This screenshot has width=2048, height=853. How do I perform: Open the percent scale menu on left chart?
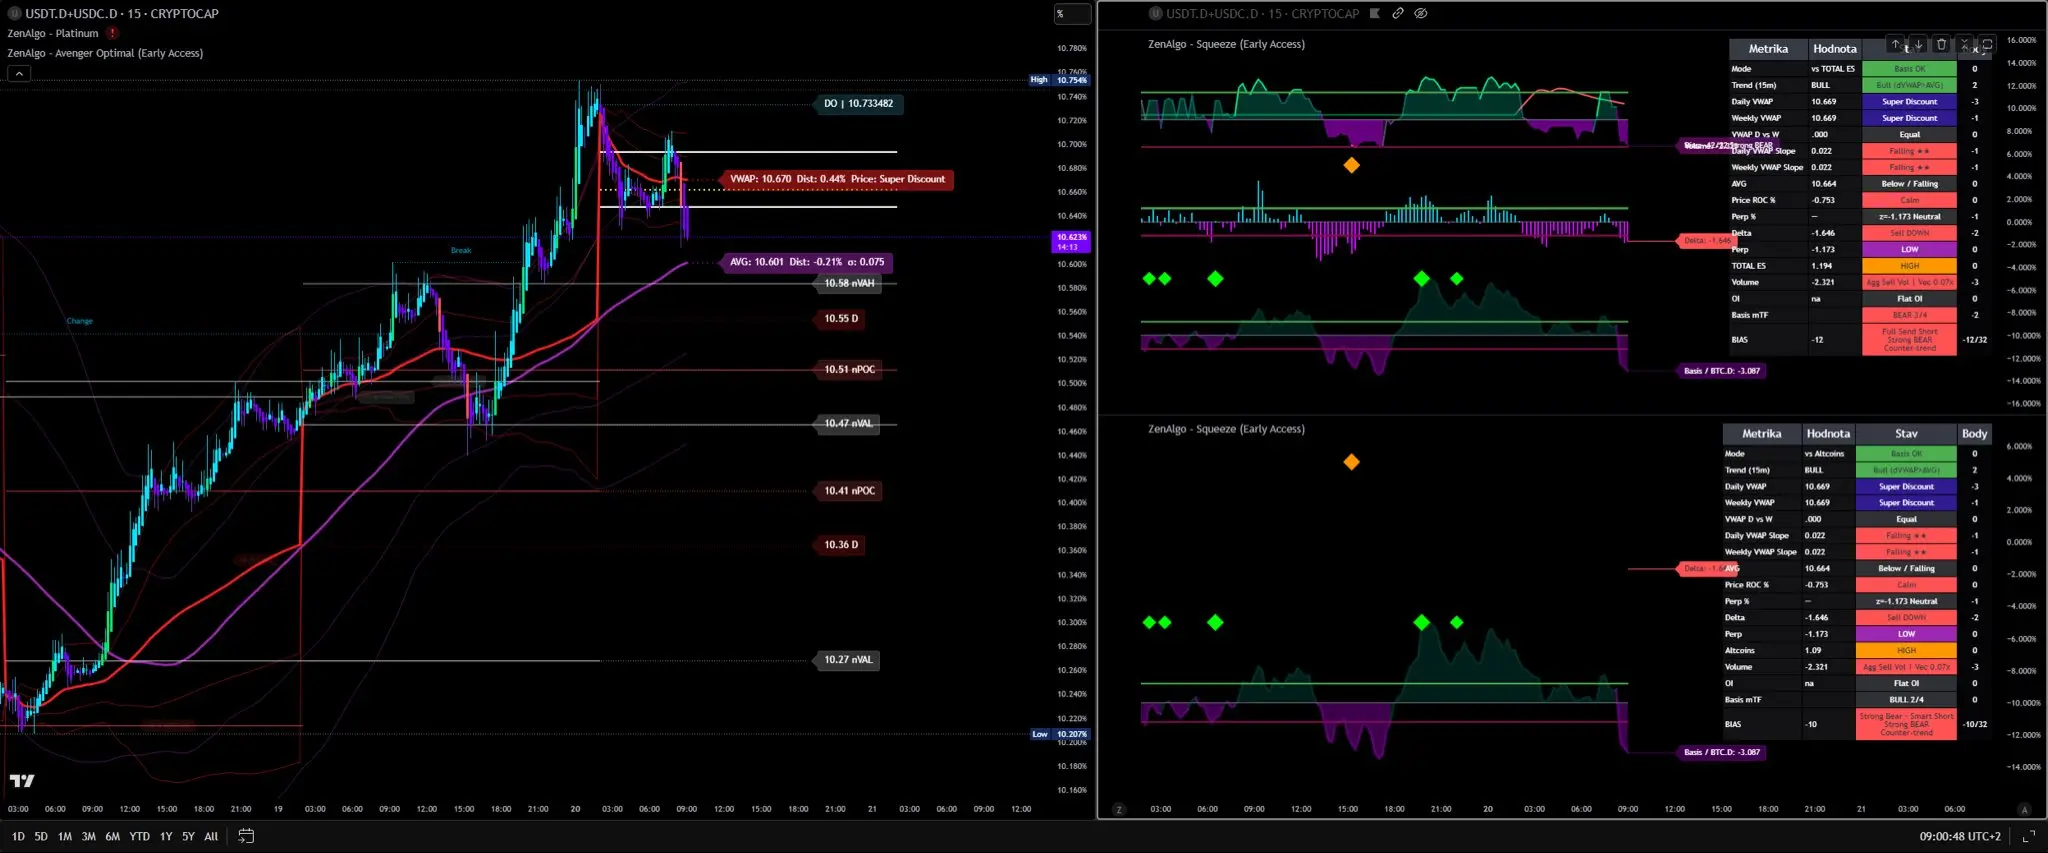coord(1072,14)
